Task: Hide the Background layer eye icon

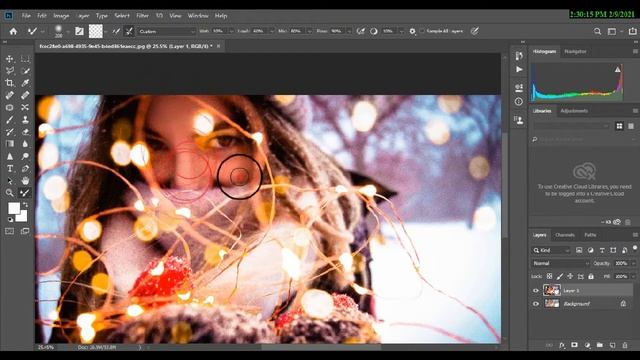Action: [536, 304]
